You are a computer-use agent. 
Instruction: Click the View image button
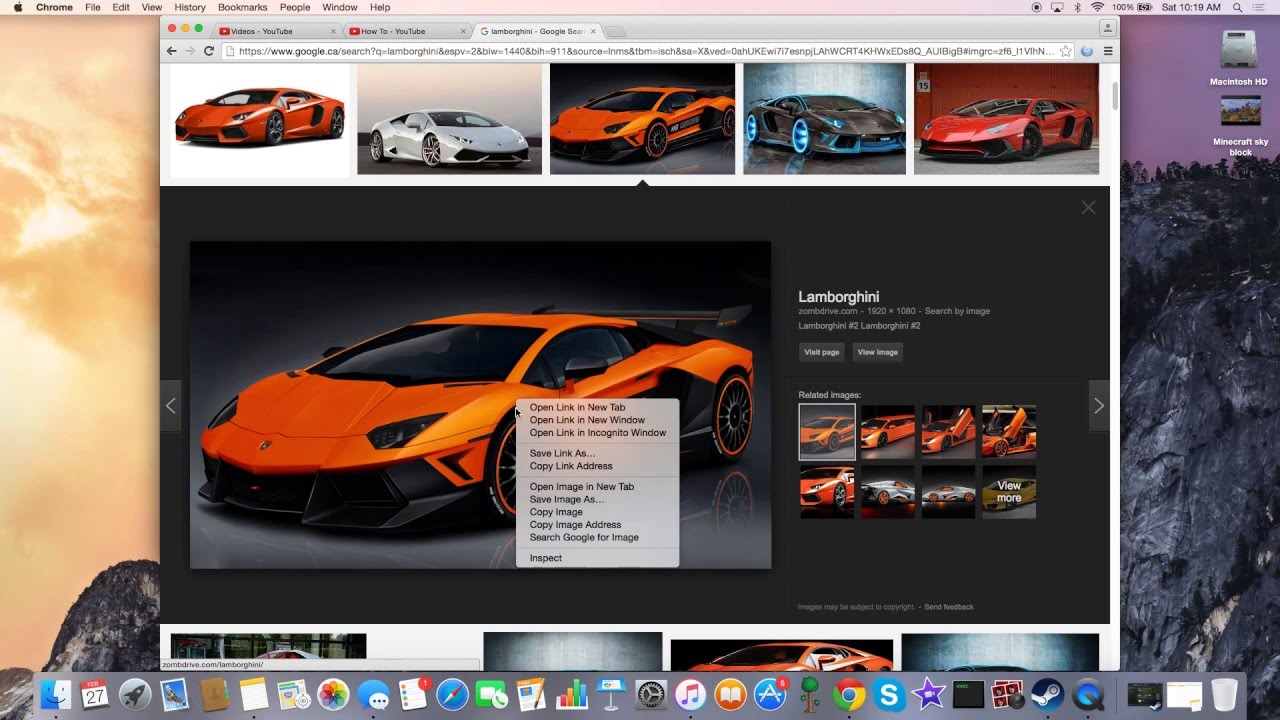(x=878, y=352)
